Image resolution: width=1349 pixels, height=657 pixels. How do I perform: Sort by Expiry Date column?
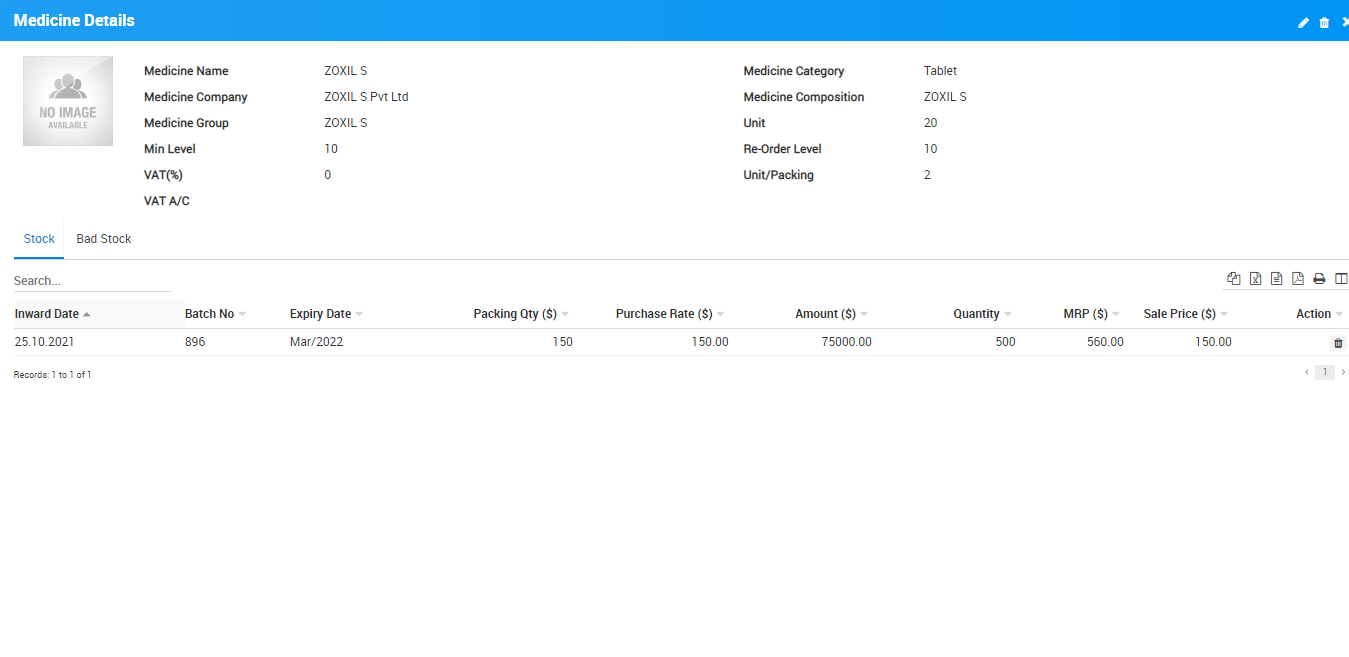click(320, 314)
